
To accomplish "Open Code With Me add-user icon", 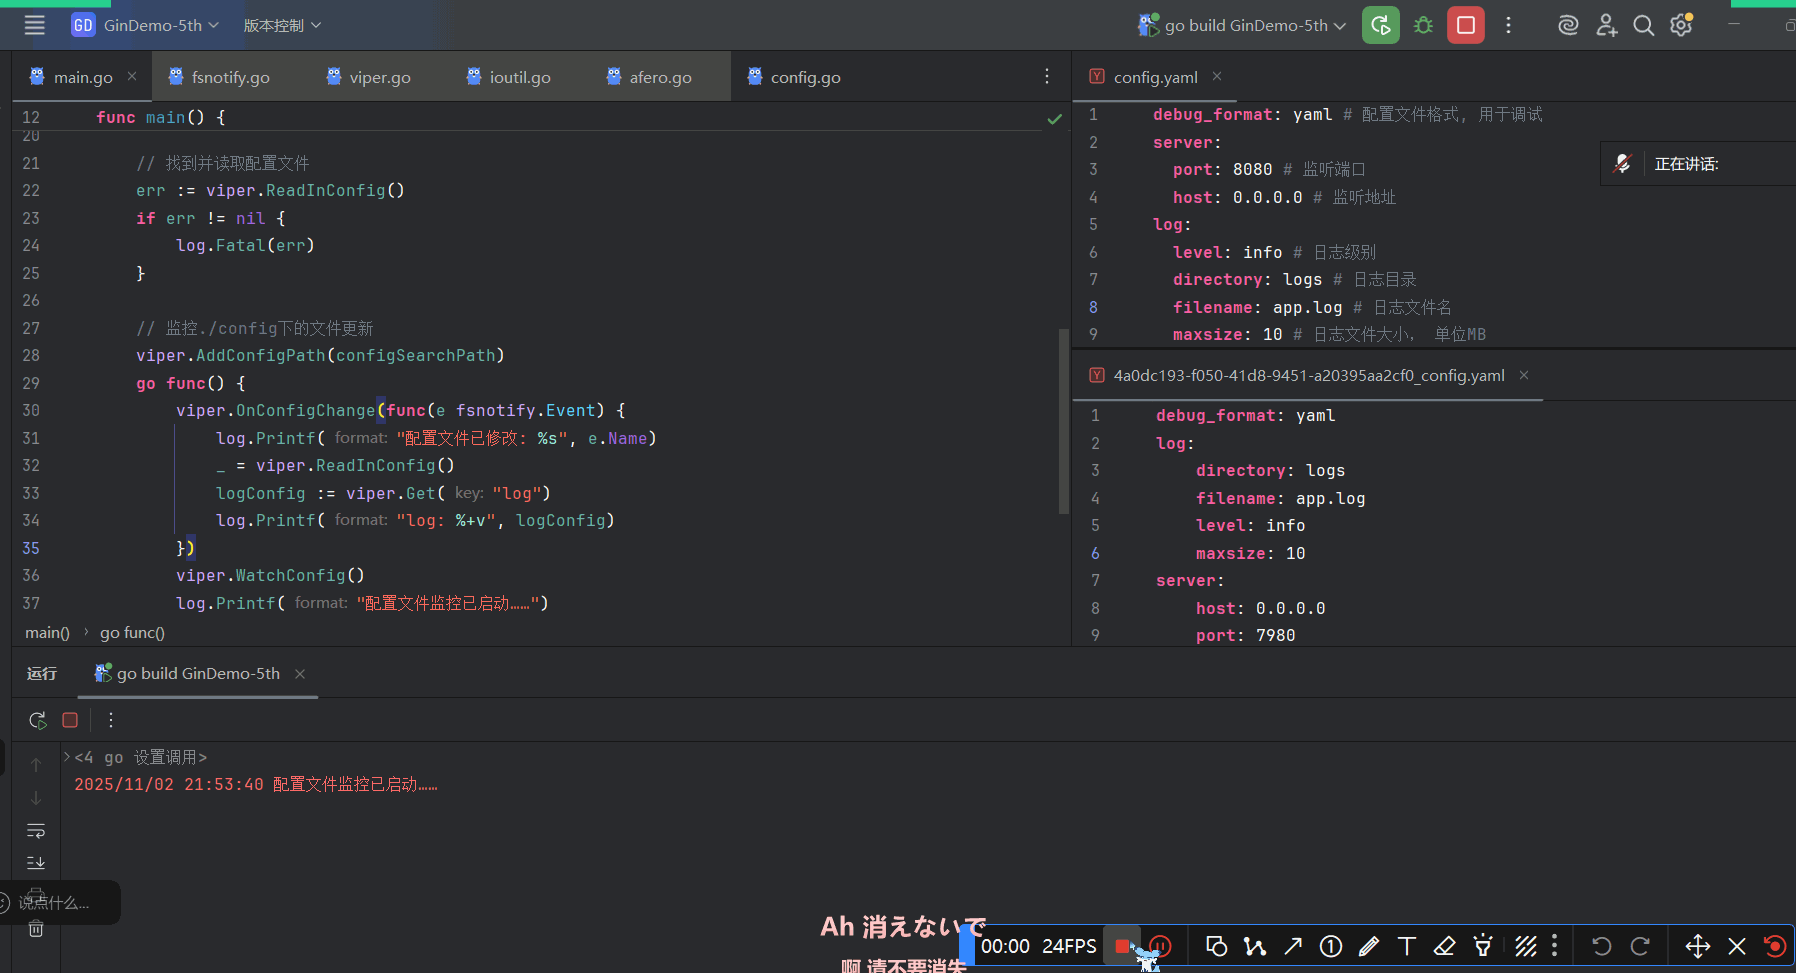I will click(x=1606, y=25).
